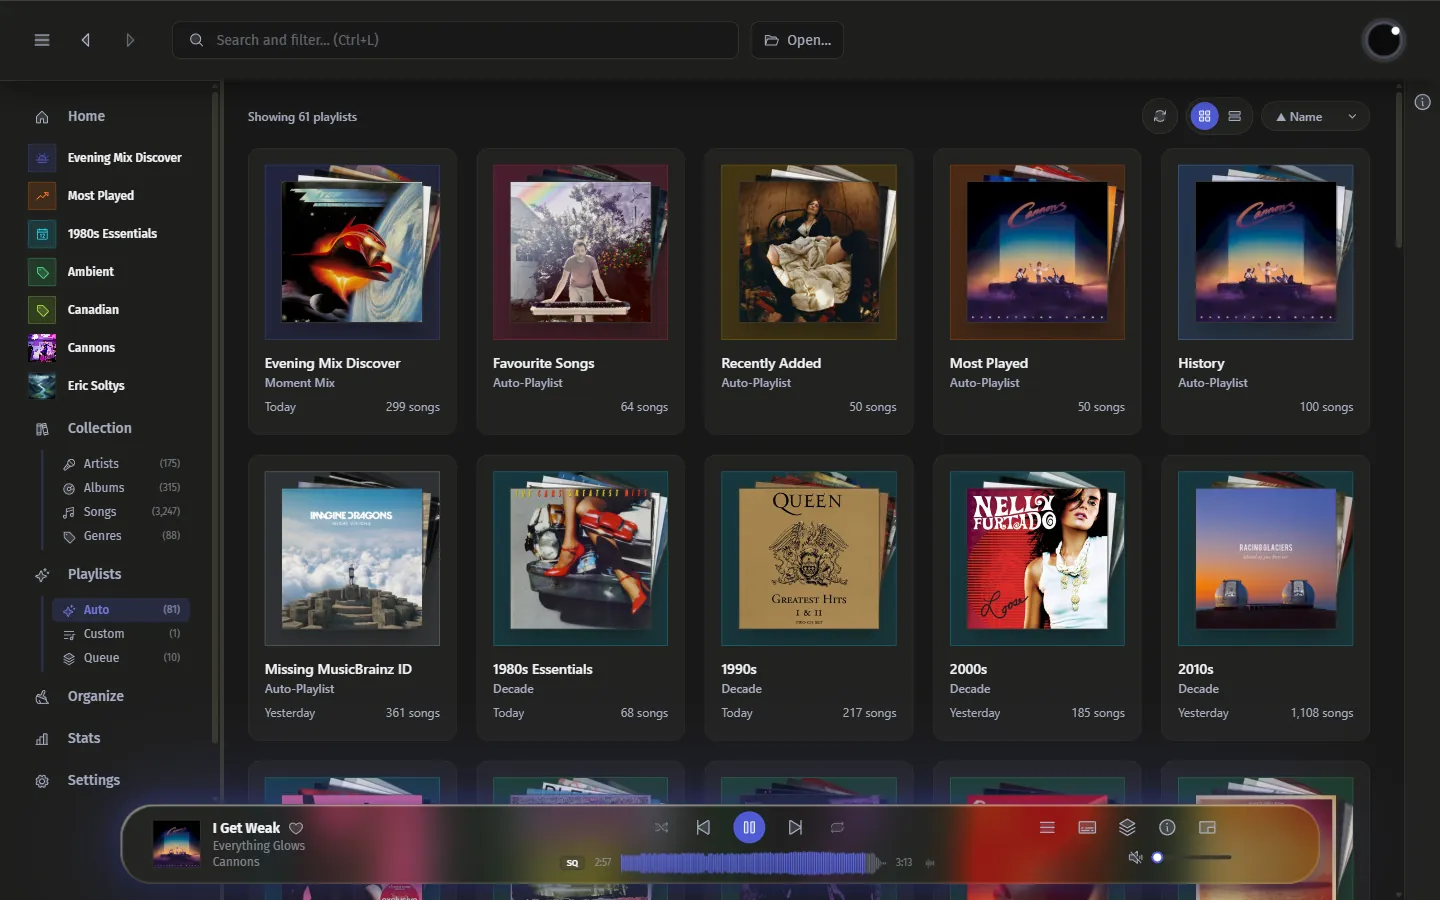Open Settings in sidebar
Viewport: 1440px width, 900px height.
(x=93, y=780)
